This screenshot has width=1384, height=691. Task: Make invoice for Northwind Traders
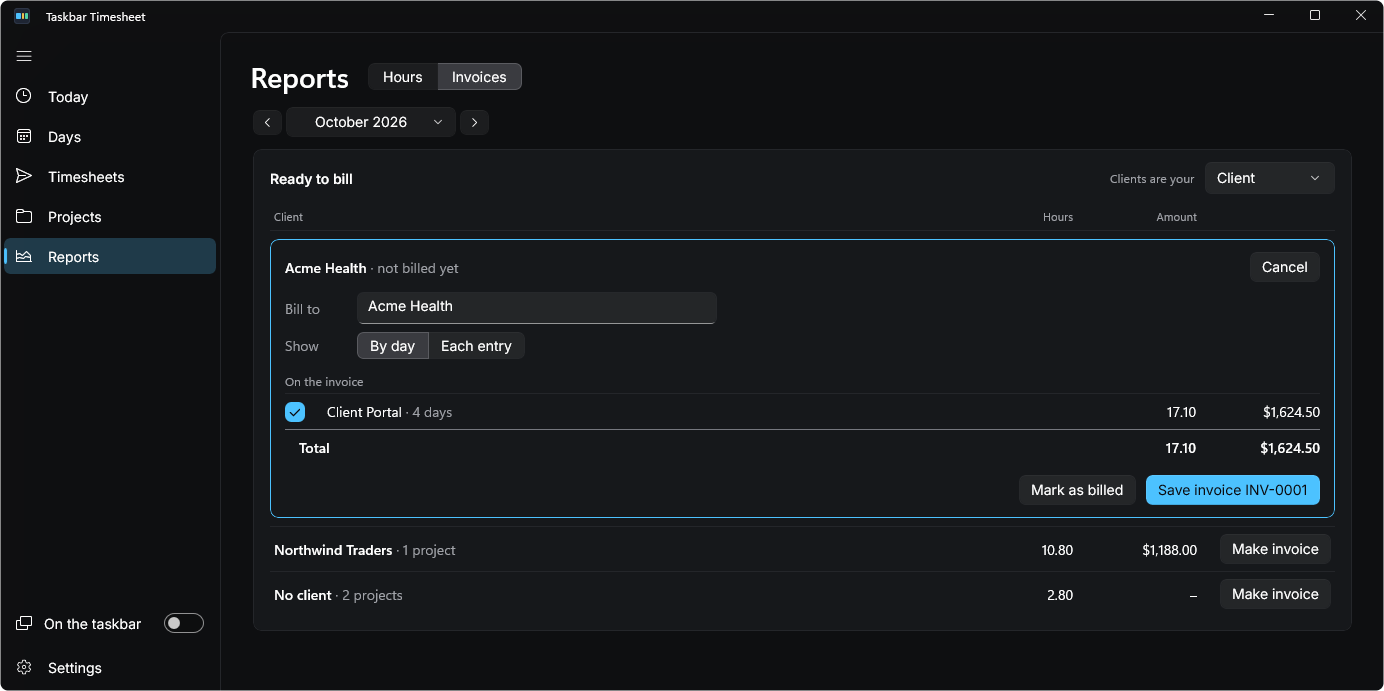click(1275, 549)
